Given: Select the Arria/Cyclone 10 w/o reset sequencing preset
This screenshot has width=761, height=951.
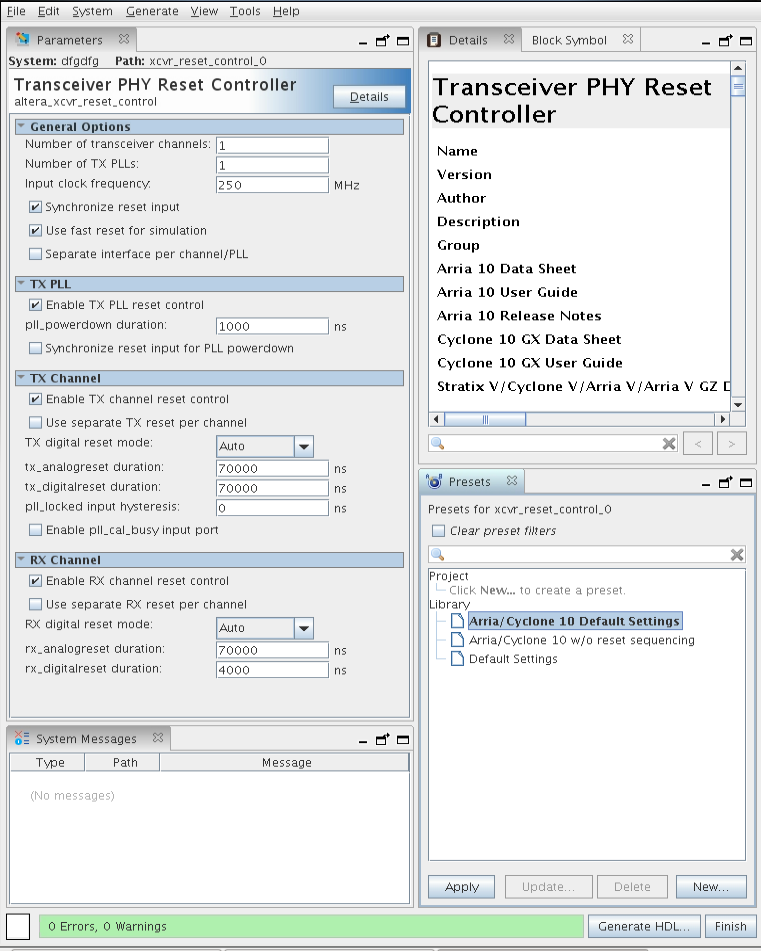Looking at the screenshot, I should pyautogui.click(x=582, y=640).
